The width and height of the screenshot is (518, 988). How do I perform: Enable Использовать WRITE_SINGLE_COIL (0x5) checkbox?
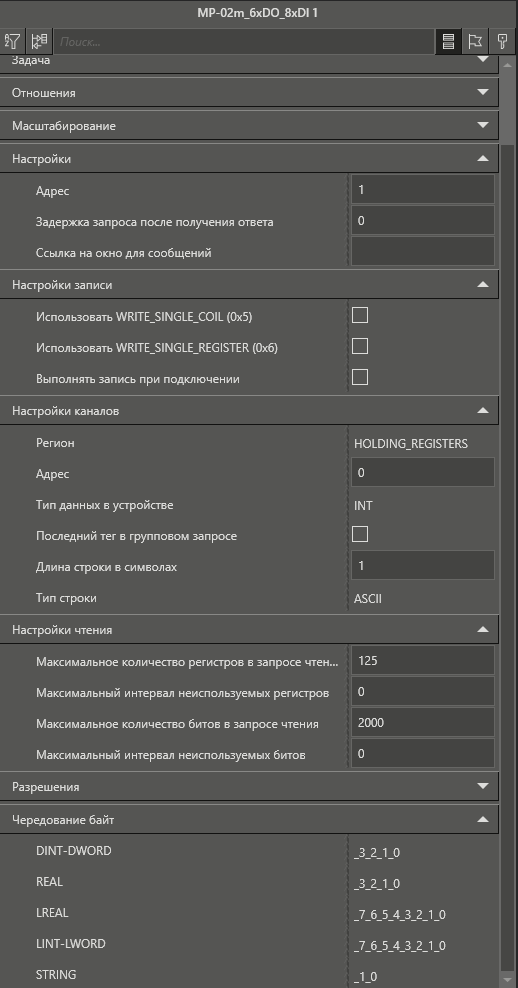[x=360, y=315]
